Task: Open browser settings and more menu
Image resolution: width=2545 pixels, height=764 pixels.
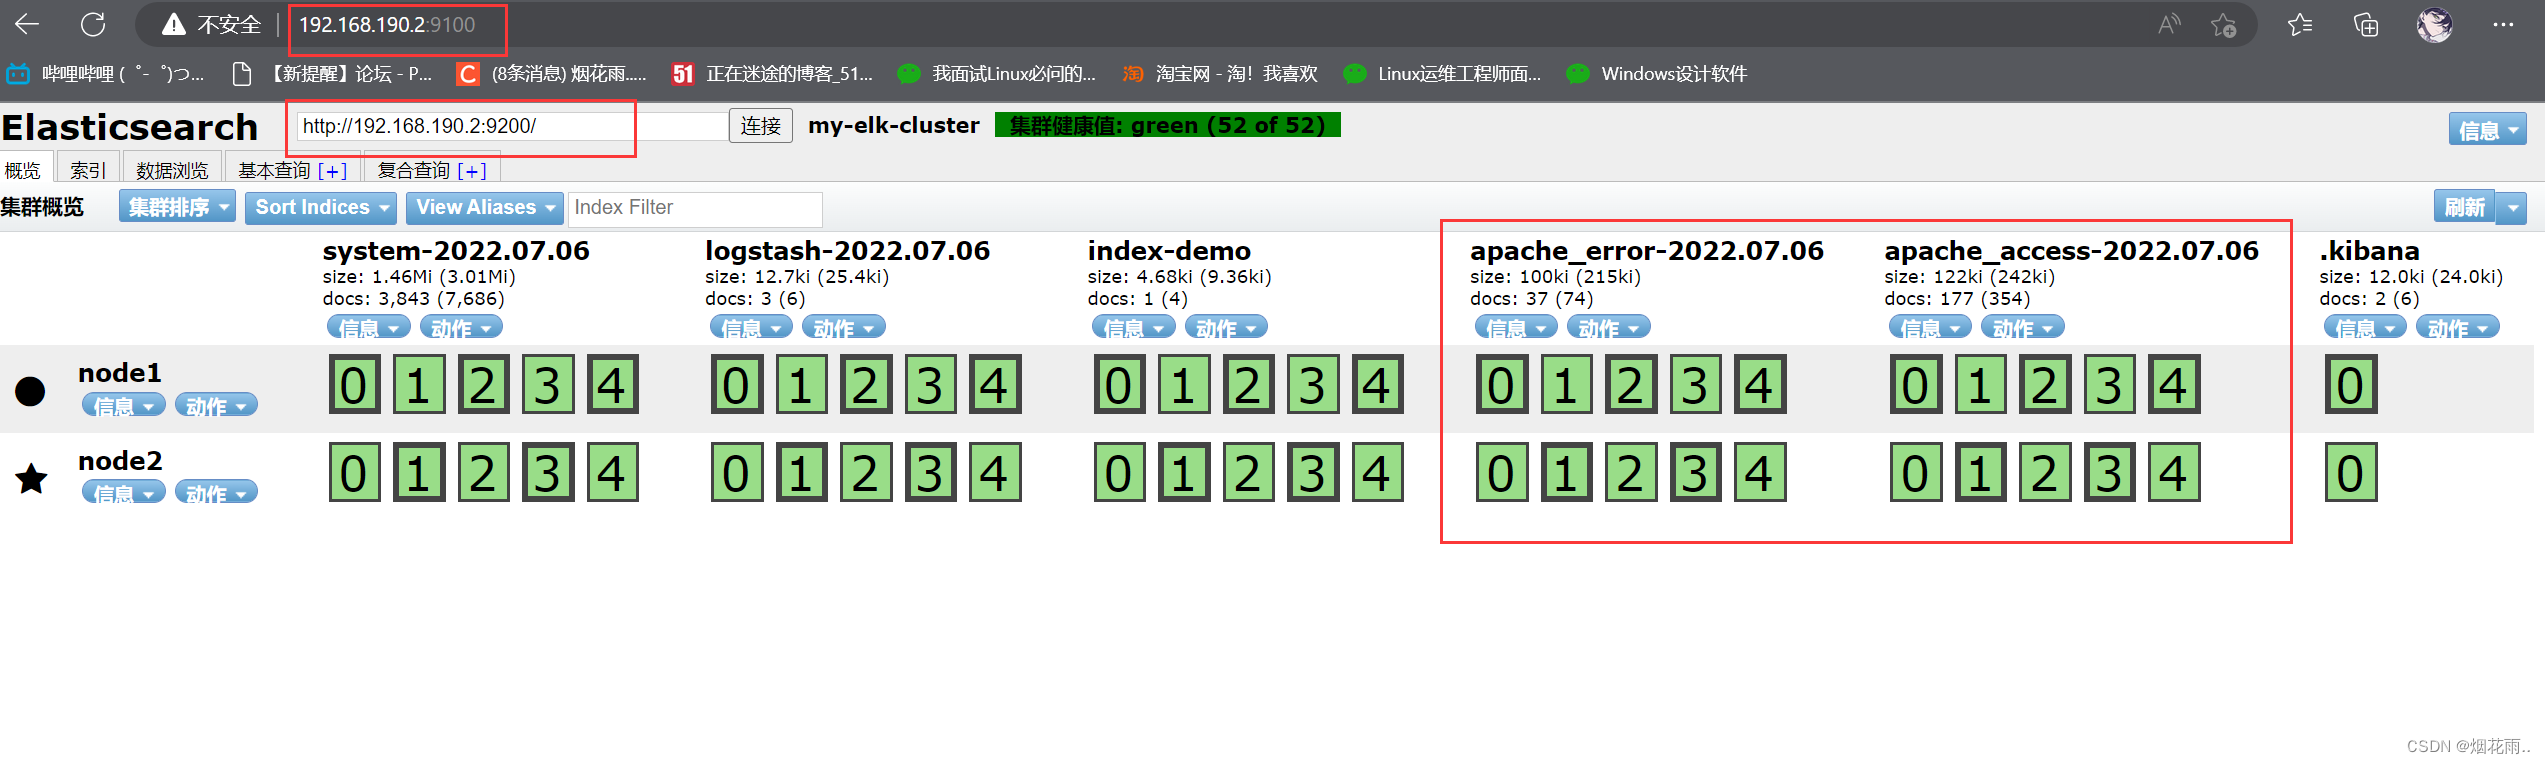Action: pyautogui.click(x=2503, y=24)
